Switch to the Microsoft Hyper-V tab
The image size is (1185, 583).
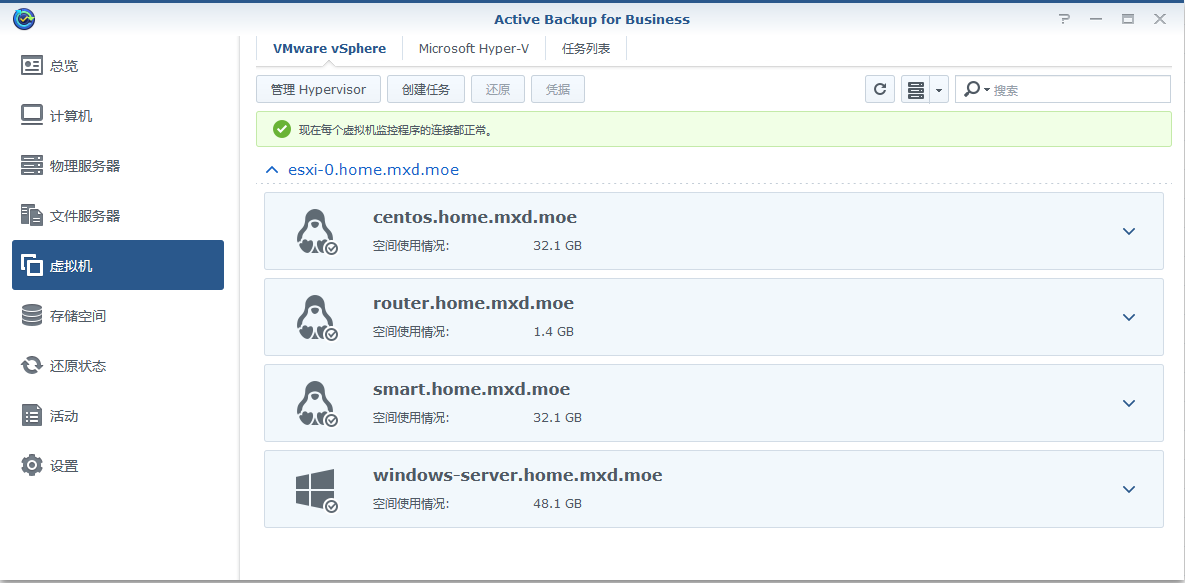474,48
